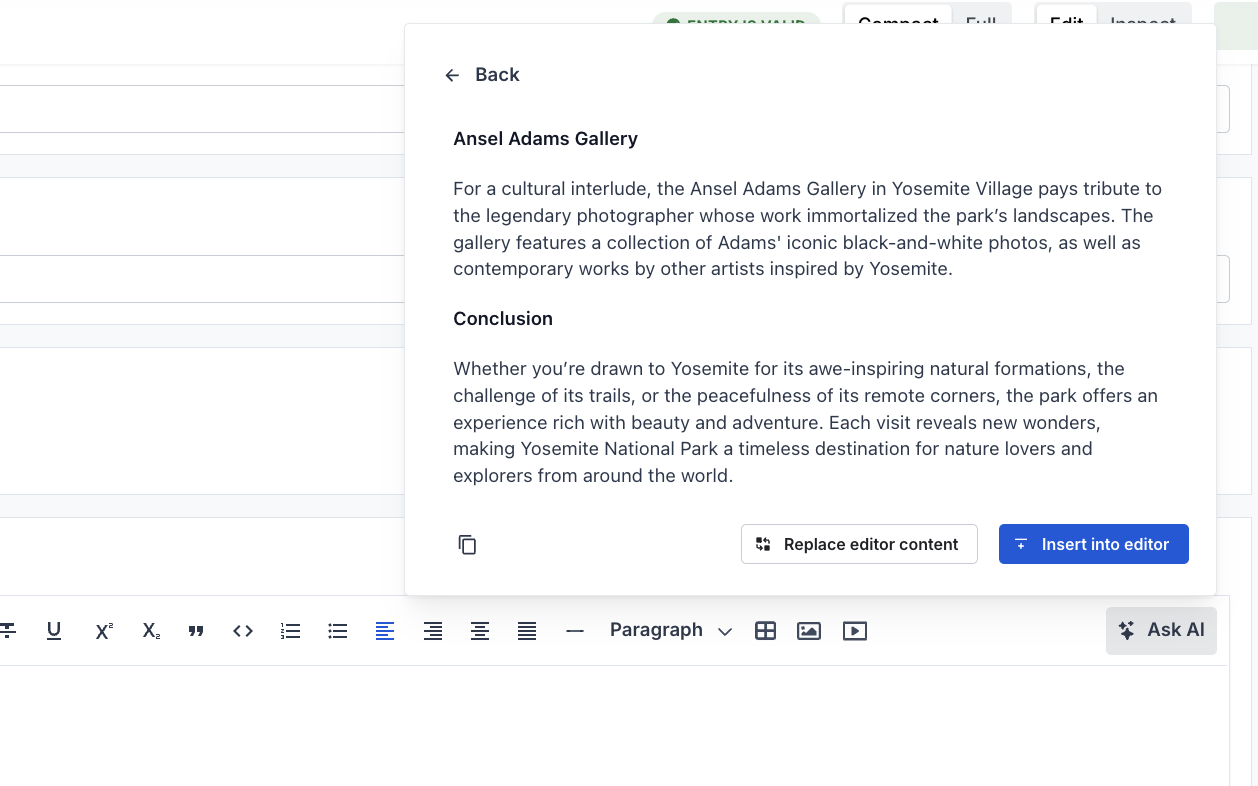Insert a table
1258x786 pixels.
coord(766,630)
